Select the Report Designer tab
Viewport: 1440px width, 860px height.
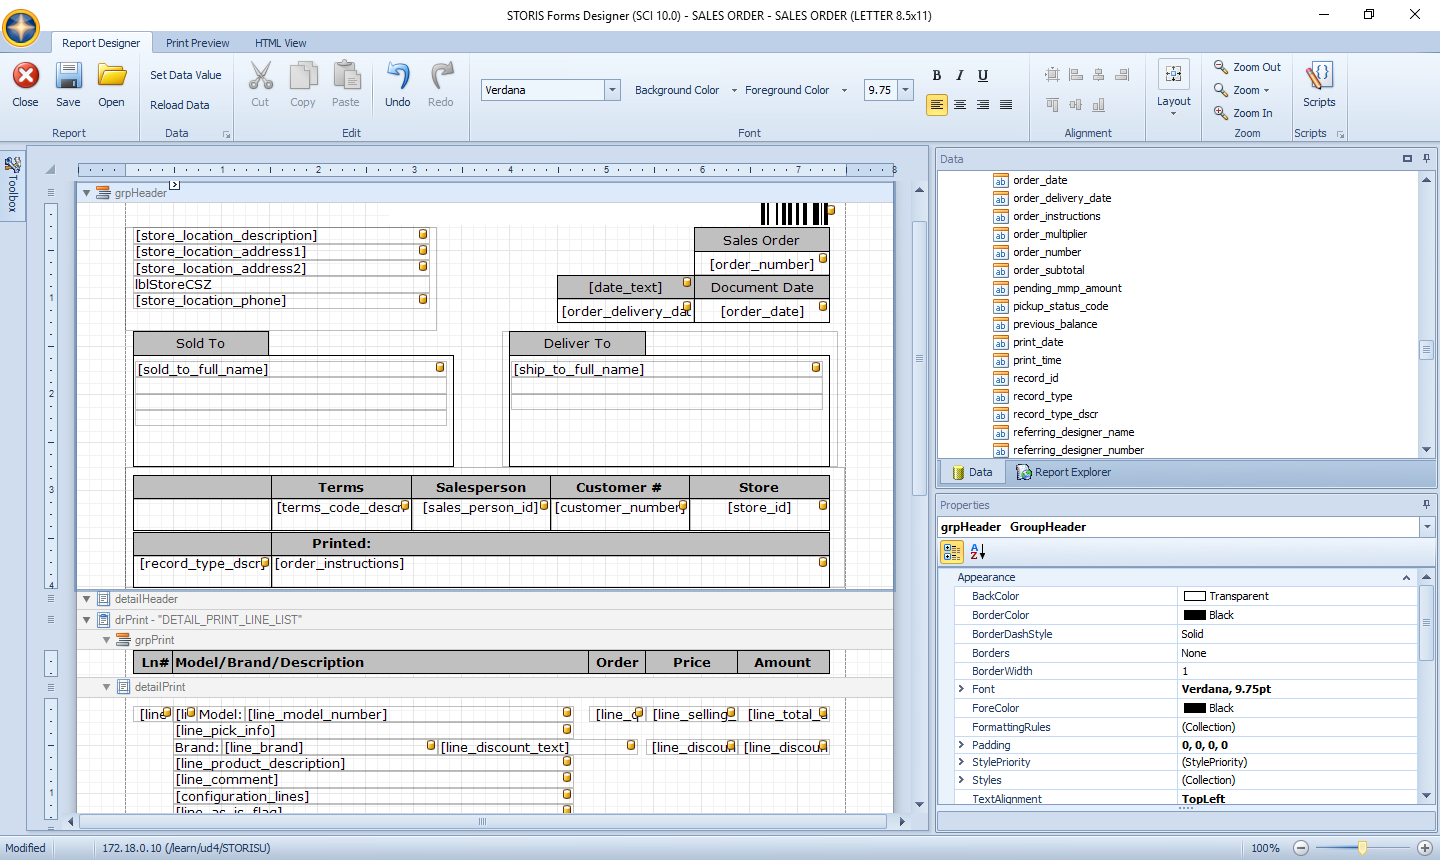(x=101, y=43)
